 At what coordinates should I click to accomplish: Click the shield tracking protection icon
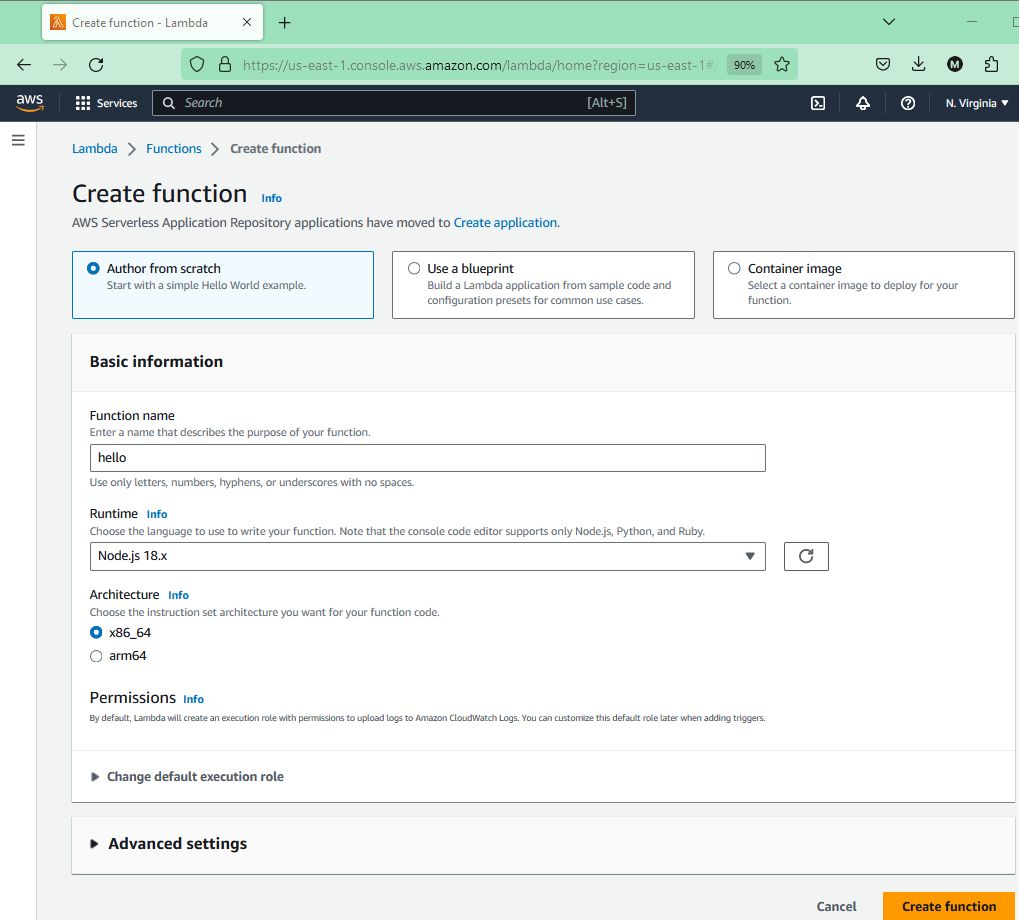click(197, 64)
